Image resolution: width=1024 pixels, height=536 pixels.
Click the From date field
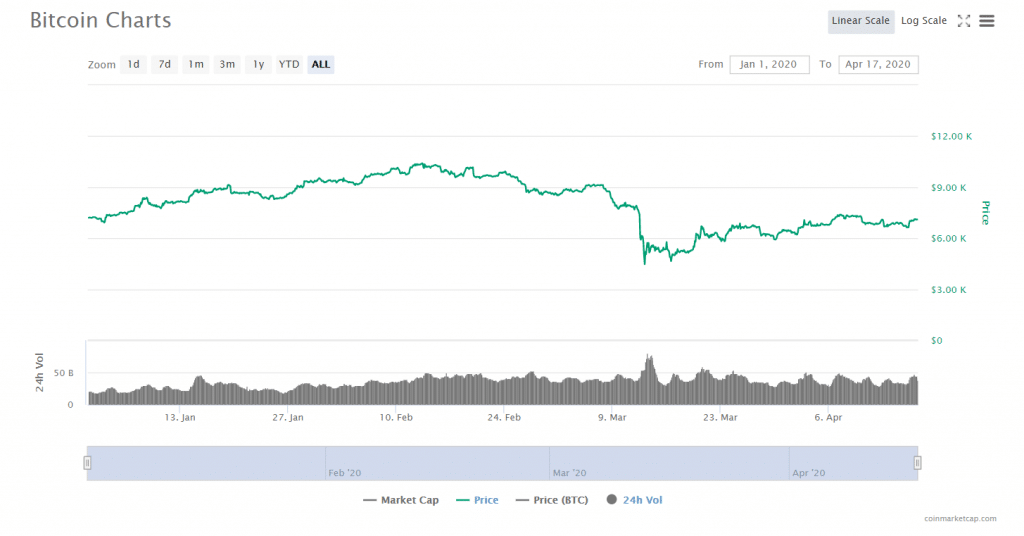769,65
